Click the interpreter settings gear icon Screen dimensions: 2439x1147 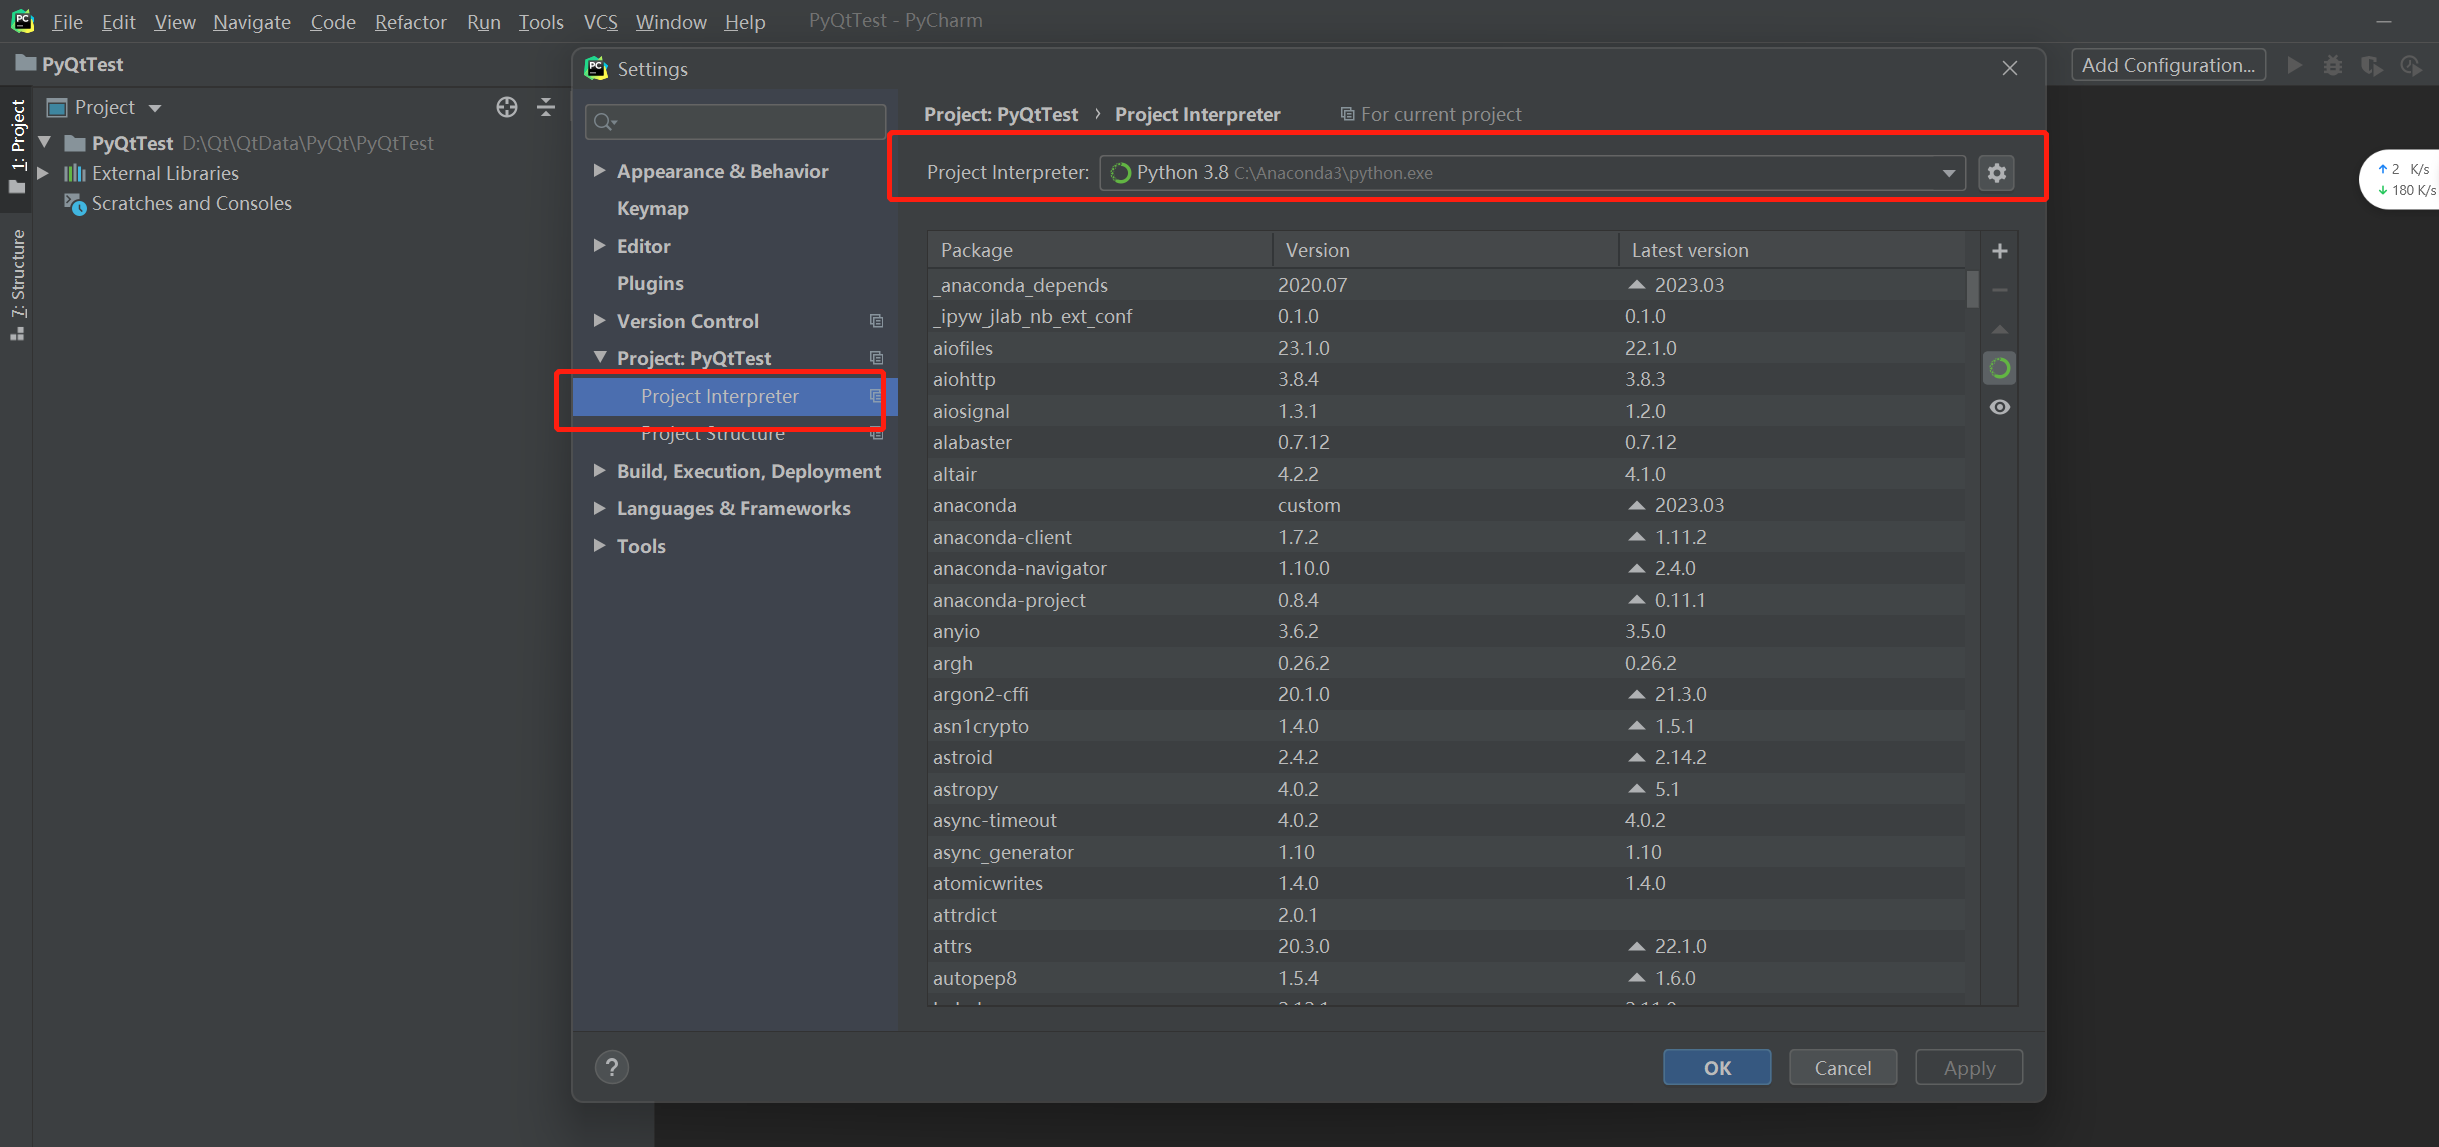1996,173
